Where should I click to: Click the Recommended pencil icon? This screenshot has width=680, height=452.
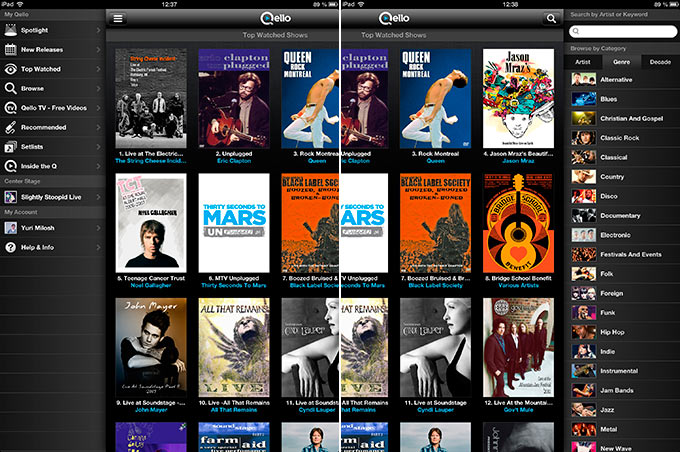[x=10, y=127]
